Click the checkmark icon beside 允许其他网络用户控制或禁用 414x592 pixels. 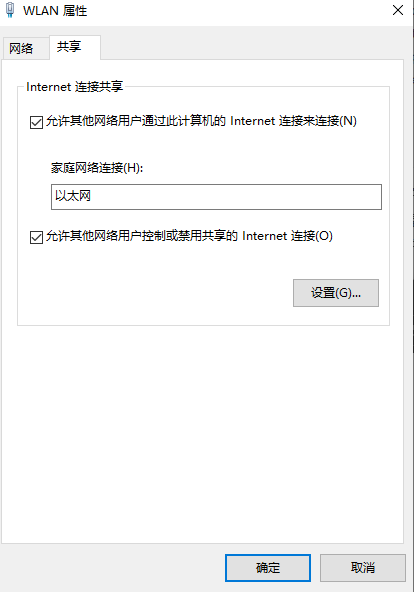pyautogui.click(x=36, y=237)
